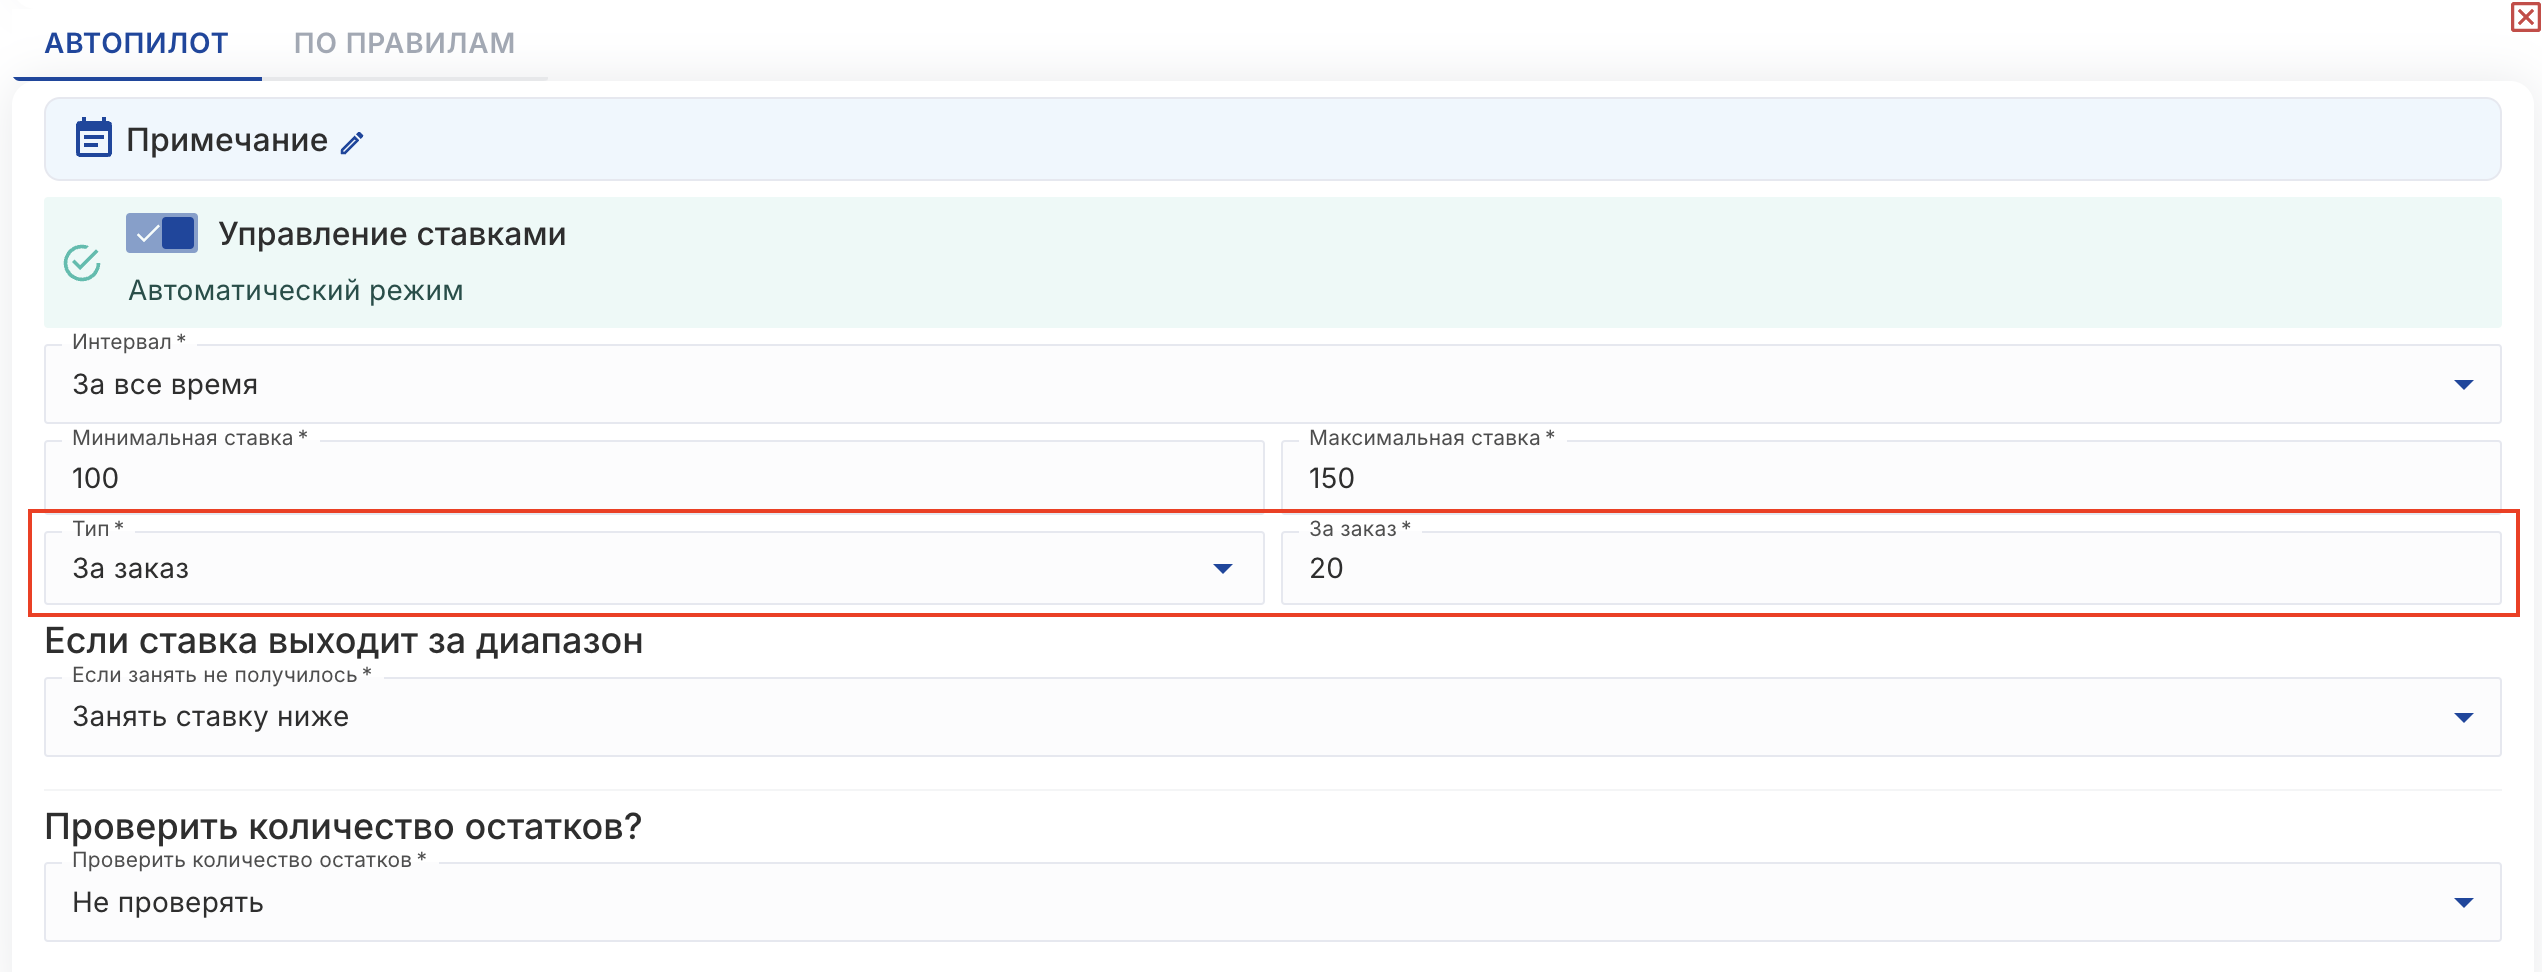Open the Тип dropdown showing За заказ

coord(600,569)
